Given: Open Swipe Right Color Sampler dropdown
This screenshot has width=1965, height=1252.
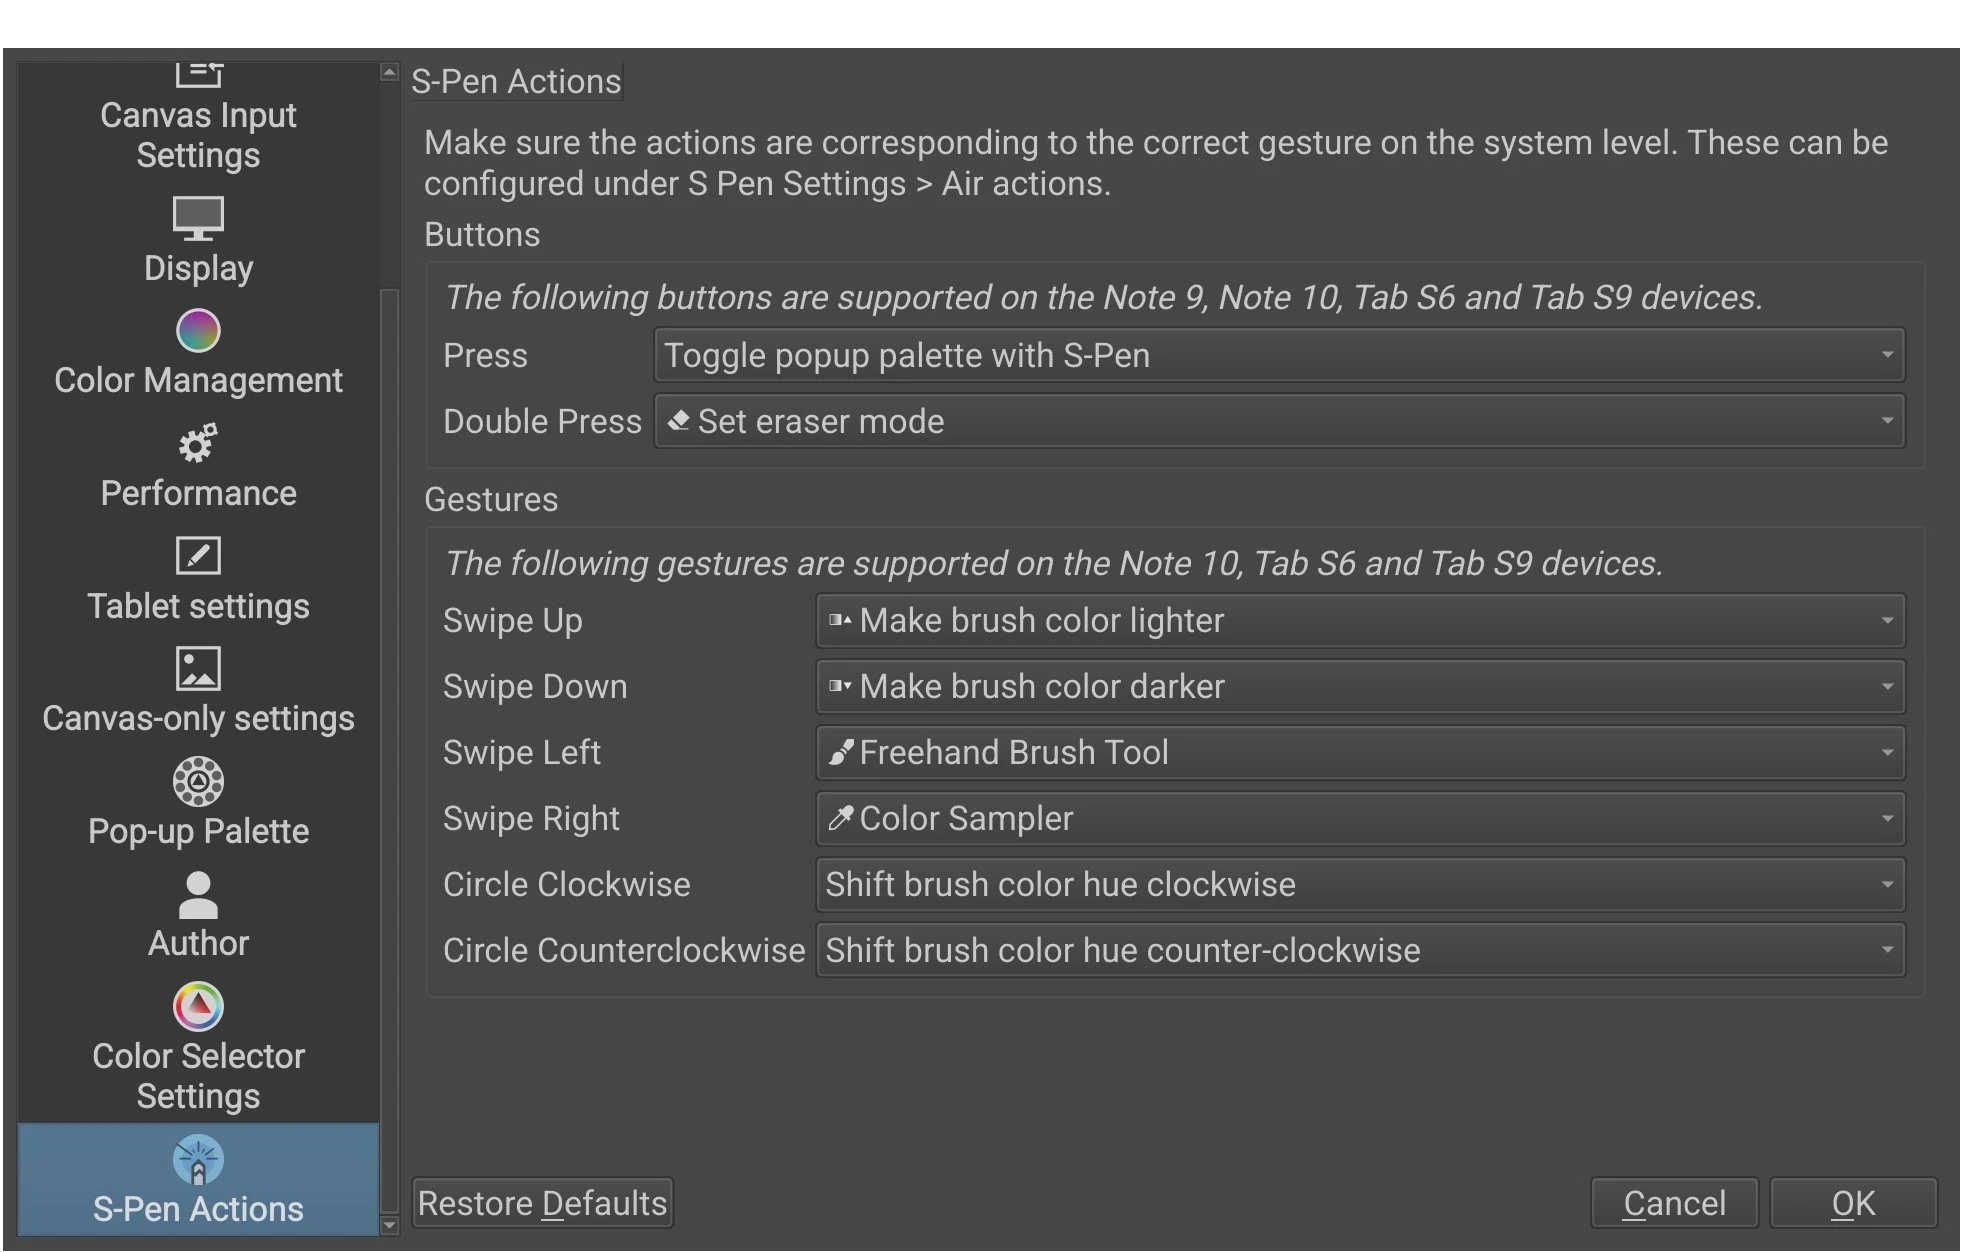Looking at the screenshot, I should [1360, 818].
